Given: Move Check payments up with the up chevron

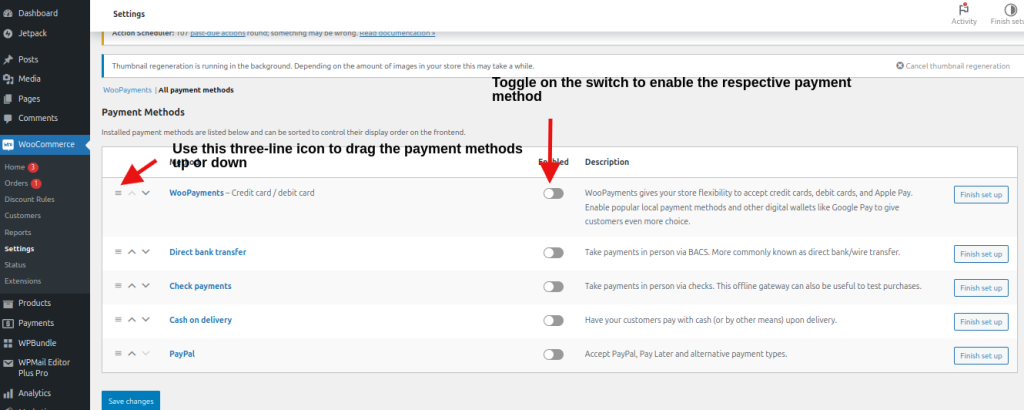Looking at the screenshot, I should pyautogui.click(x=131, y=285).
